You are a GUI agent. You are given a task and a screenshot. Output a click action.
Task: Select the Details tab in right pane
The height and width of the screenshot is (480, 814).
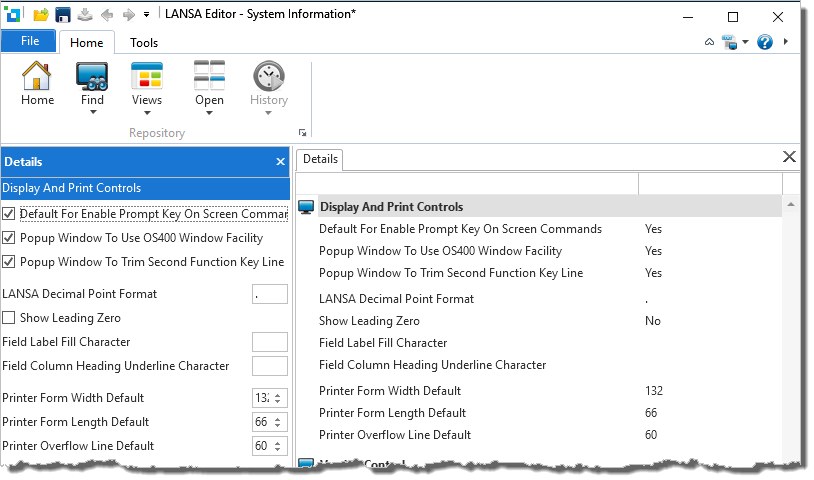(321, 159)
